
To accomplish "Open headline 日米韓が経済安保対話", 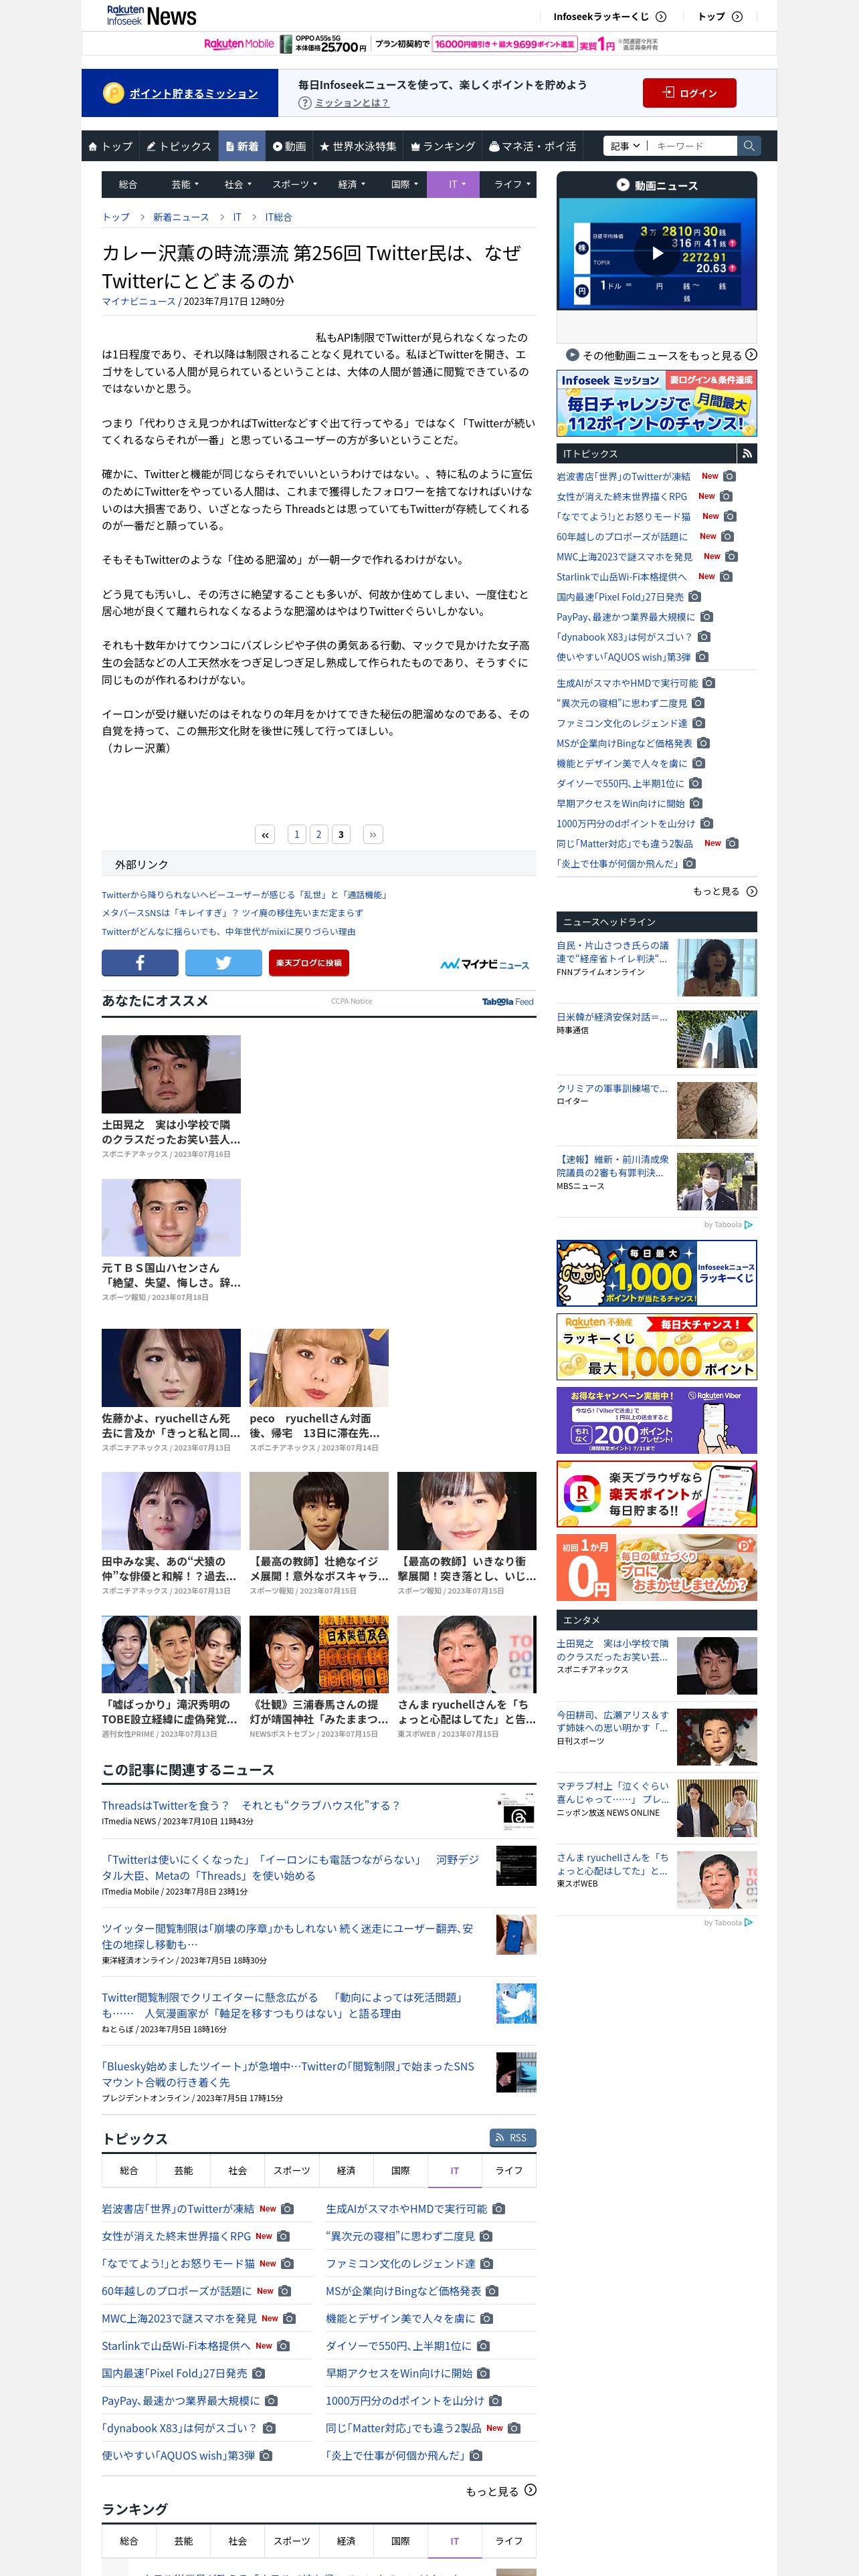I will coord(612,1017).
